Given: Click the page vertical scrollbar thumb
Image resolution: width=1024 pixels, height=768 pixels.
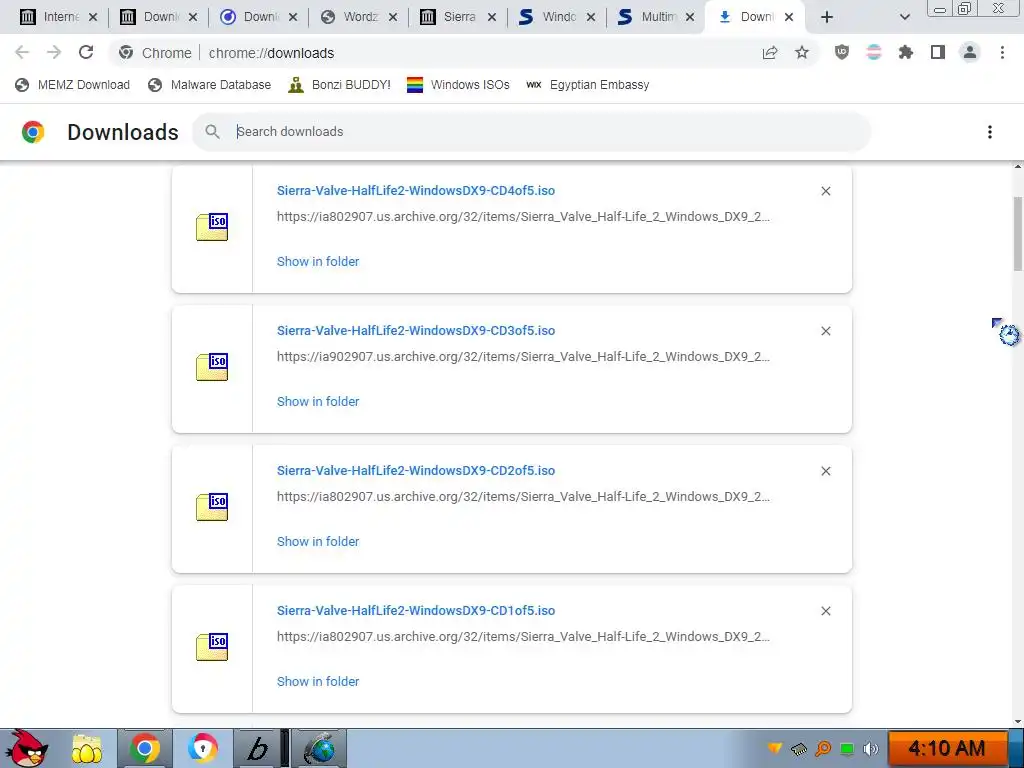Looking at the screenshot, I should pyautogui.click(x=1017, y=233).
